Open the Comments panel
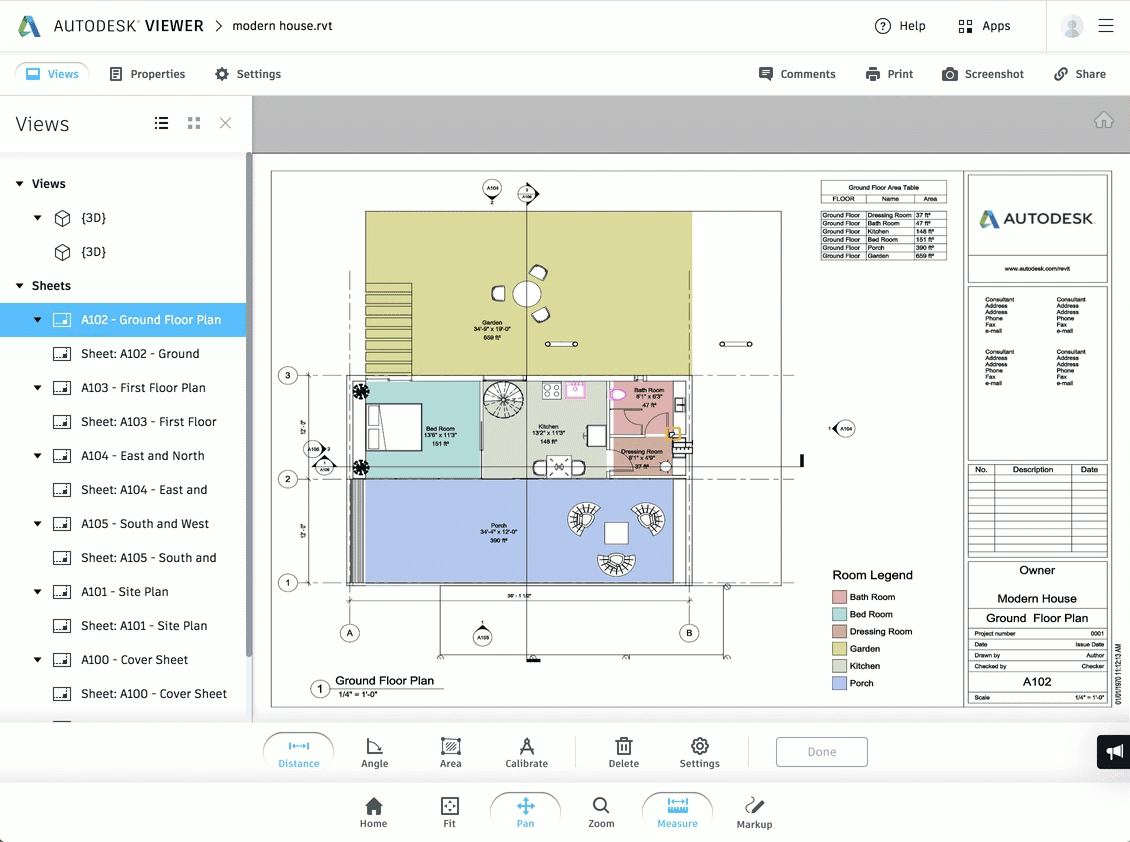 (797, 74)
